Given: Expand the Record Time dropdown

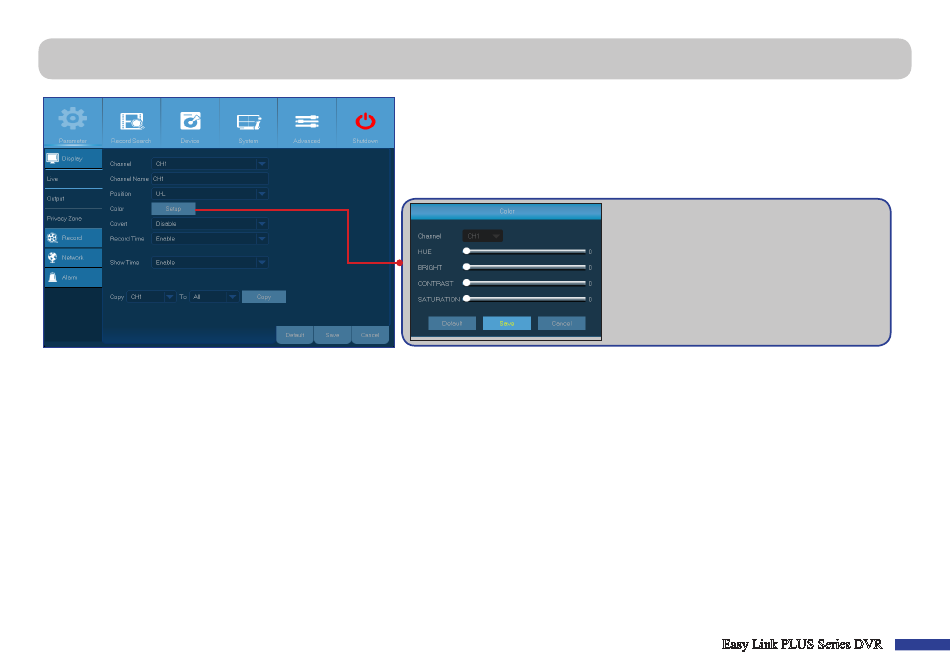Looking at the screenshot, I should coord(210,239).
